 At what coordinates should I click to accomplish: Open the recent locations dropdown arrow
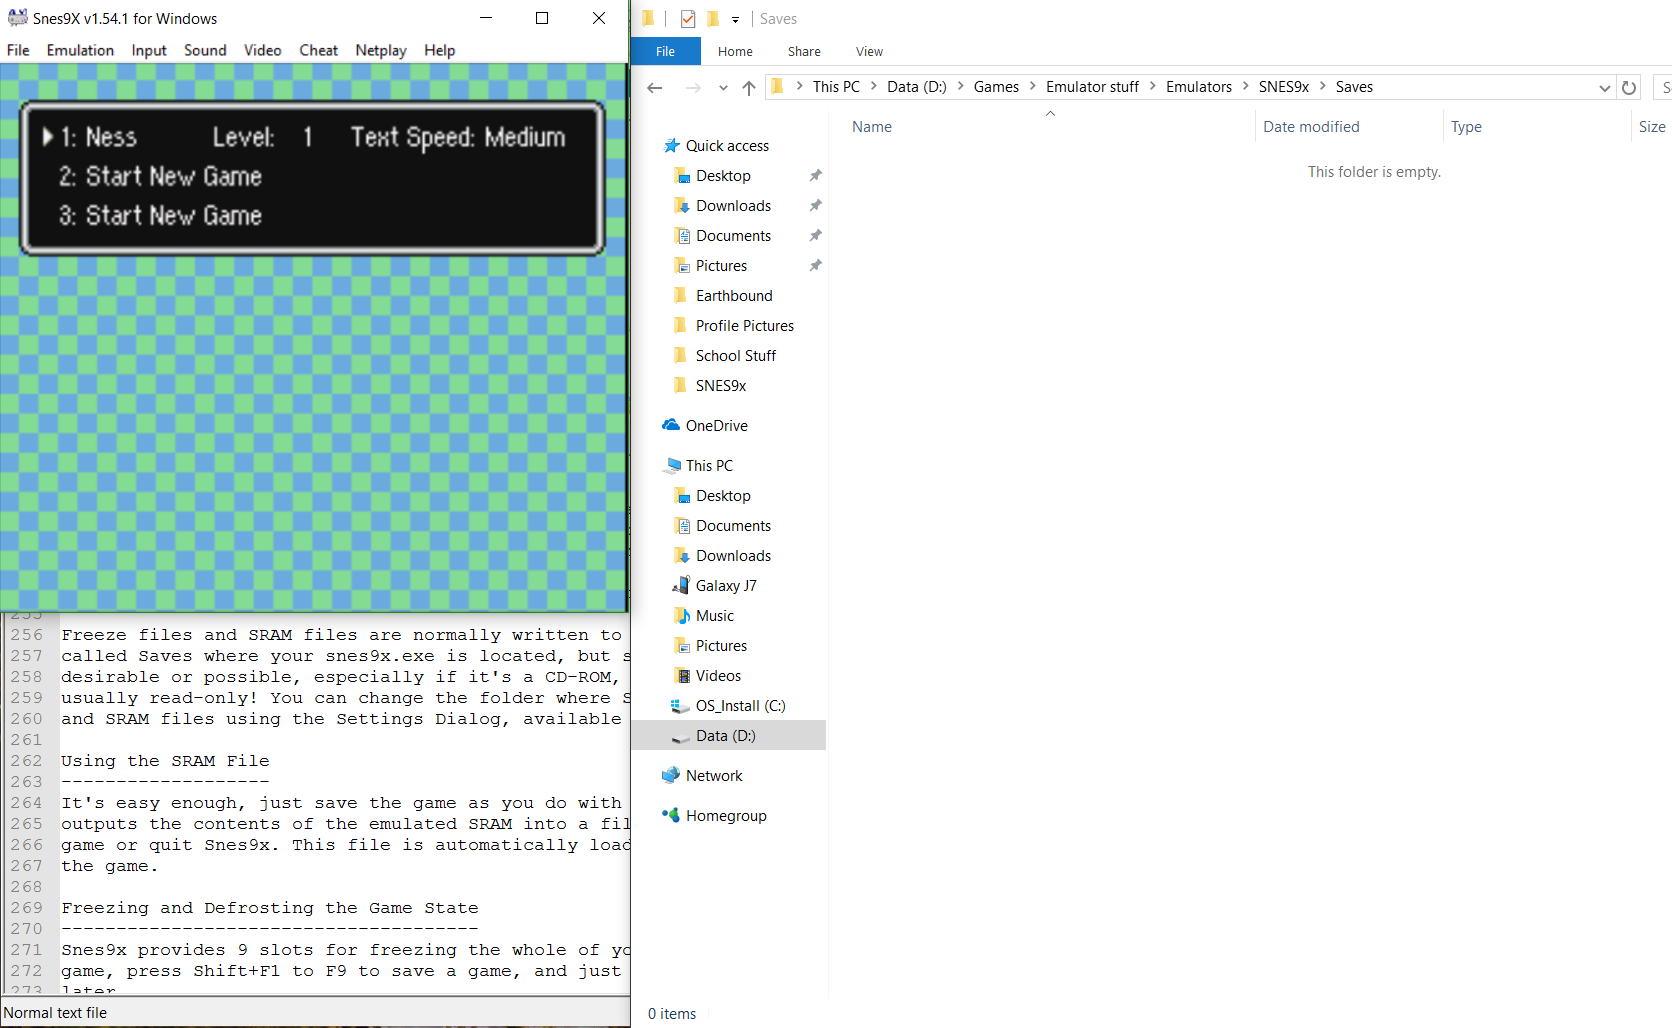(723, 87)
